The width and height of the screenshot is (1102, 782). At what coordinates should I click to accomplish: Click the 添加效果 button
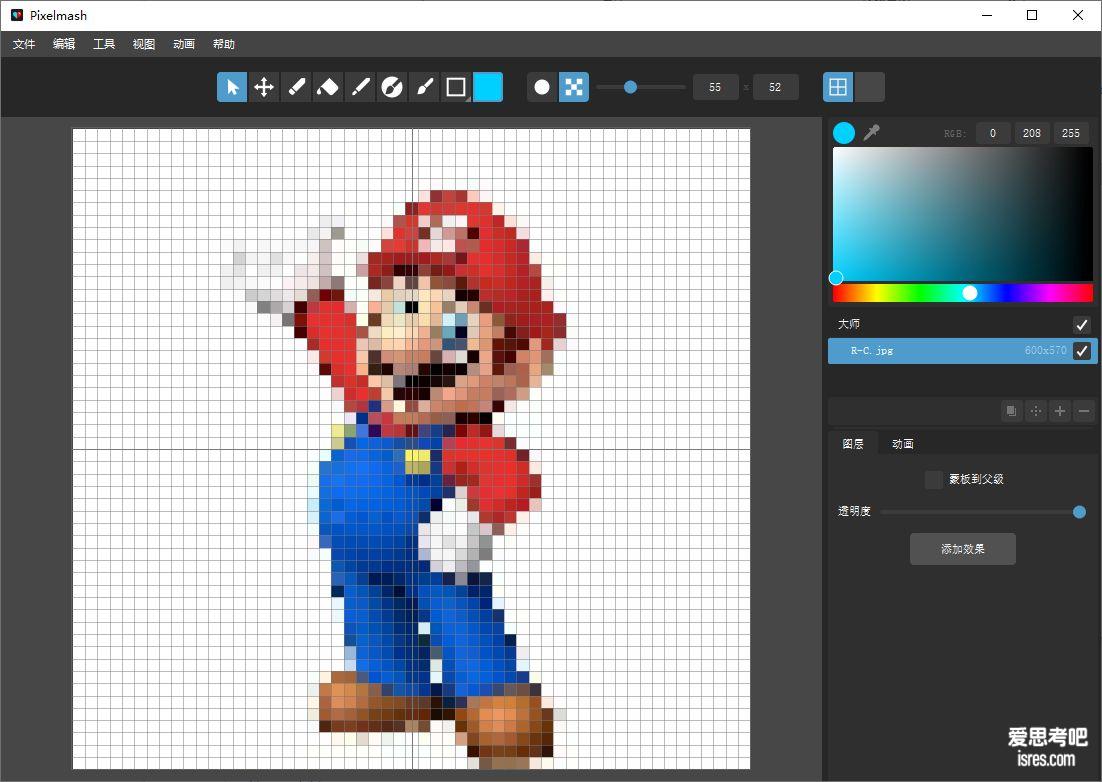(x=963, y=549)
